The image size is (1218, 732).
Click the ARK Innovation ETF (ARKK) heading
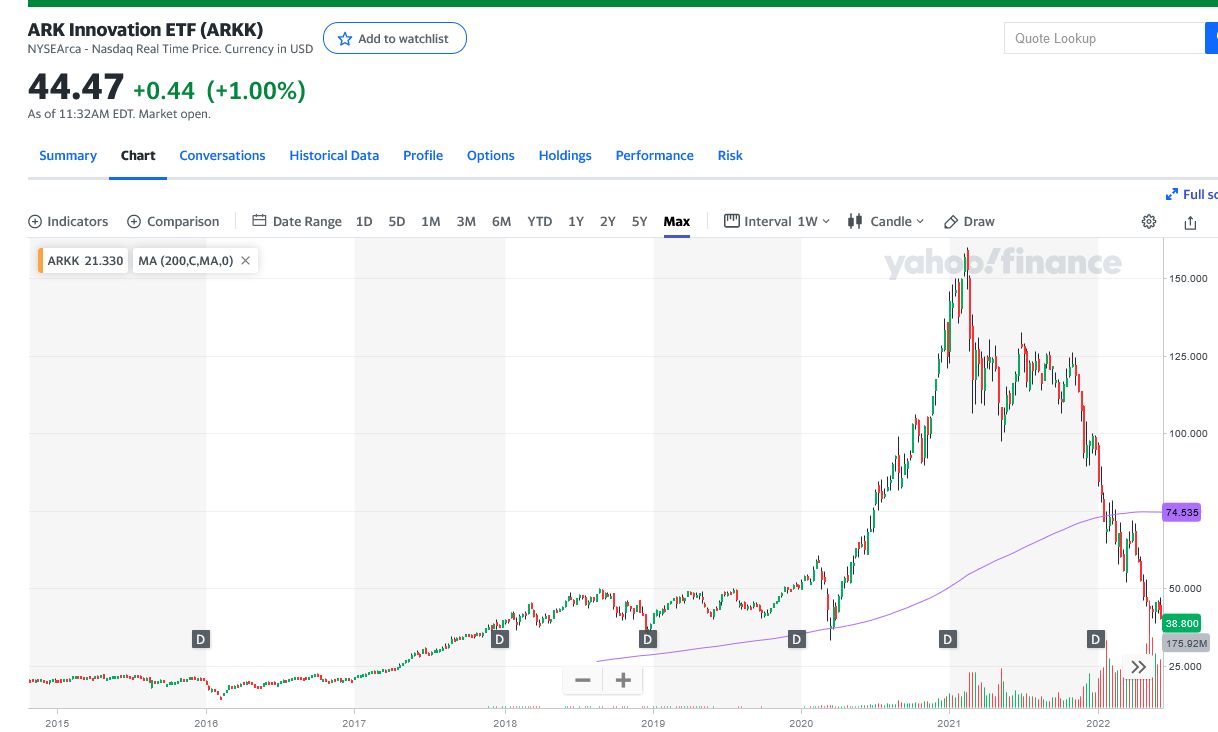(145, 29)
